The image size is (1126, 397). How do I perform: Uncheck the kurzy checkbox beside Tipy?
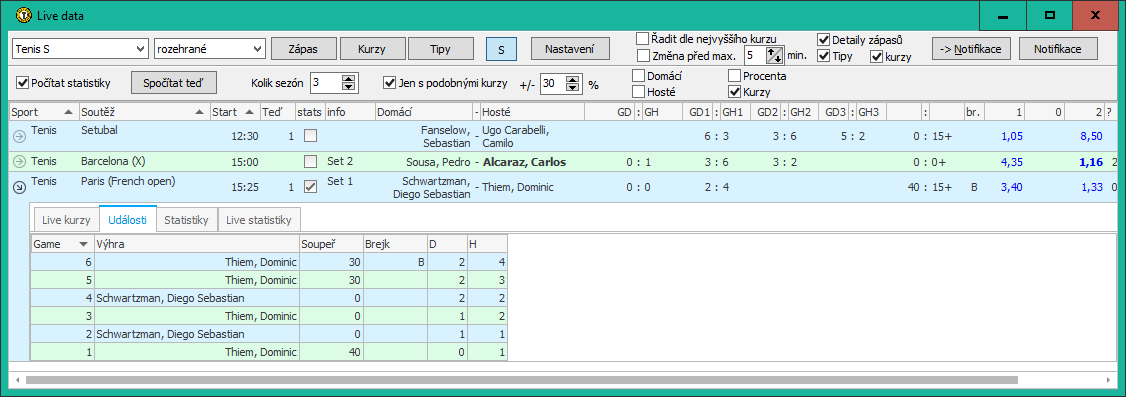(x=876, y=57)
